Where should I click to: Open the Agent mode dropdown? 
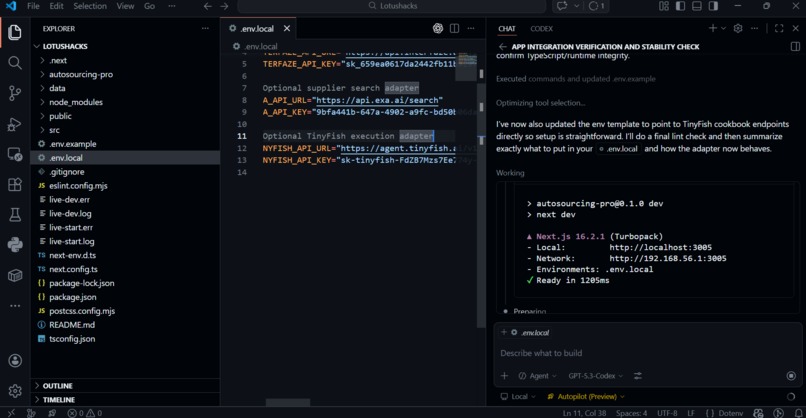coord(537,376)
